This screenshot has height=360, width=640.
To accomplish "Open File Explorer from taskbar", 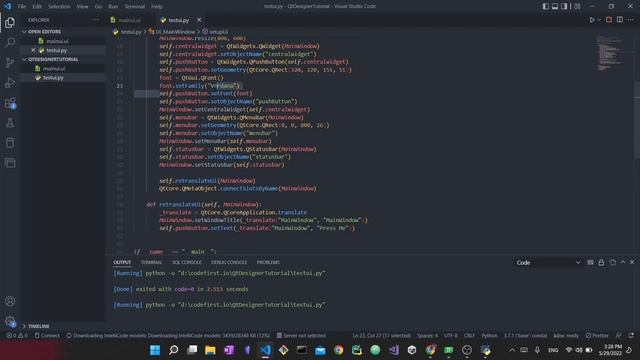I will pyautogui.click(x=210, y=350).
